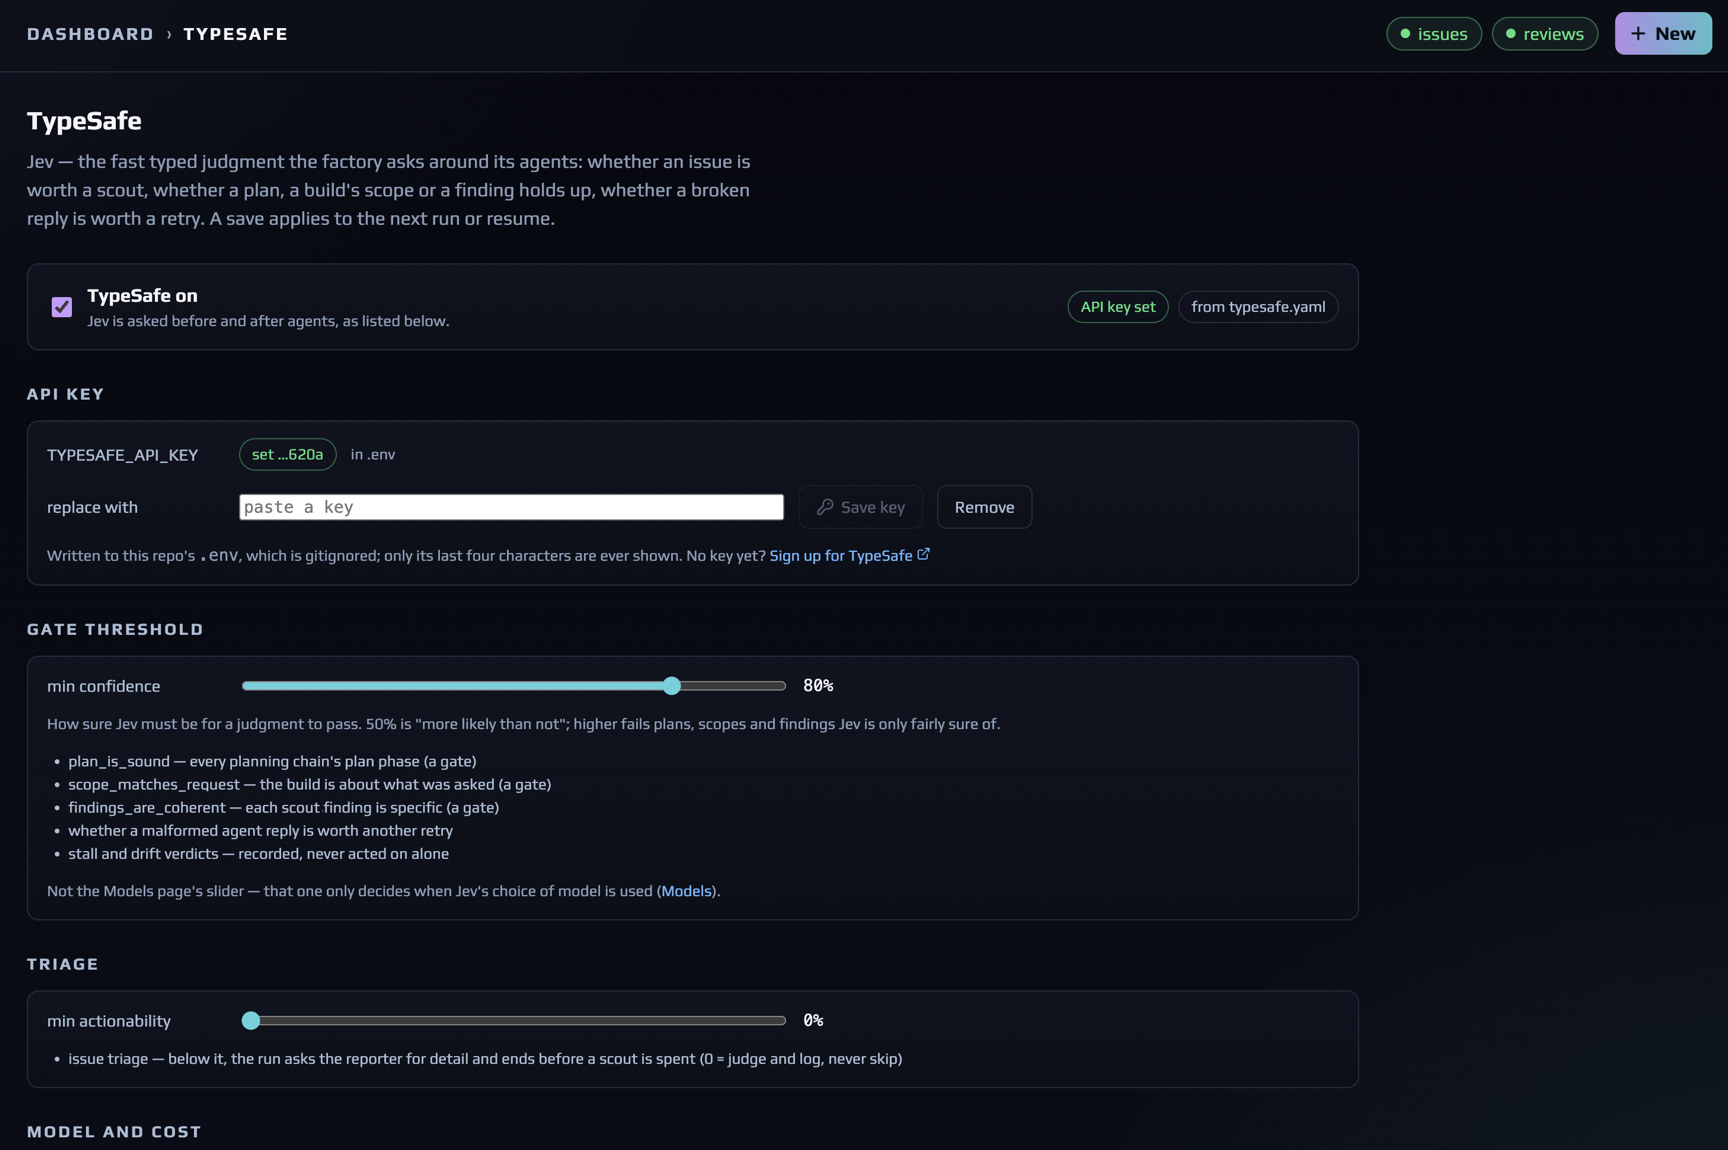Select the TypeSafe breadcrumb item
The height and width of the screenshot is (1150, 1728).
click(x=235, y=34)
